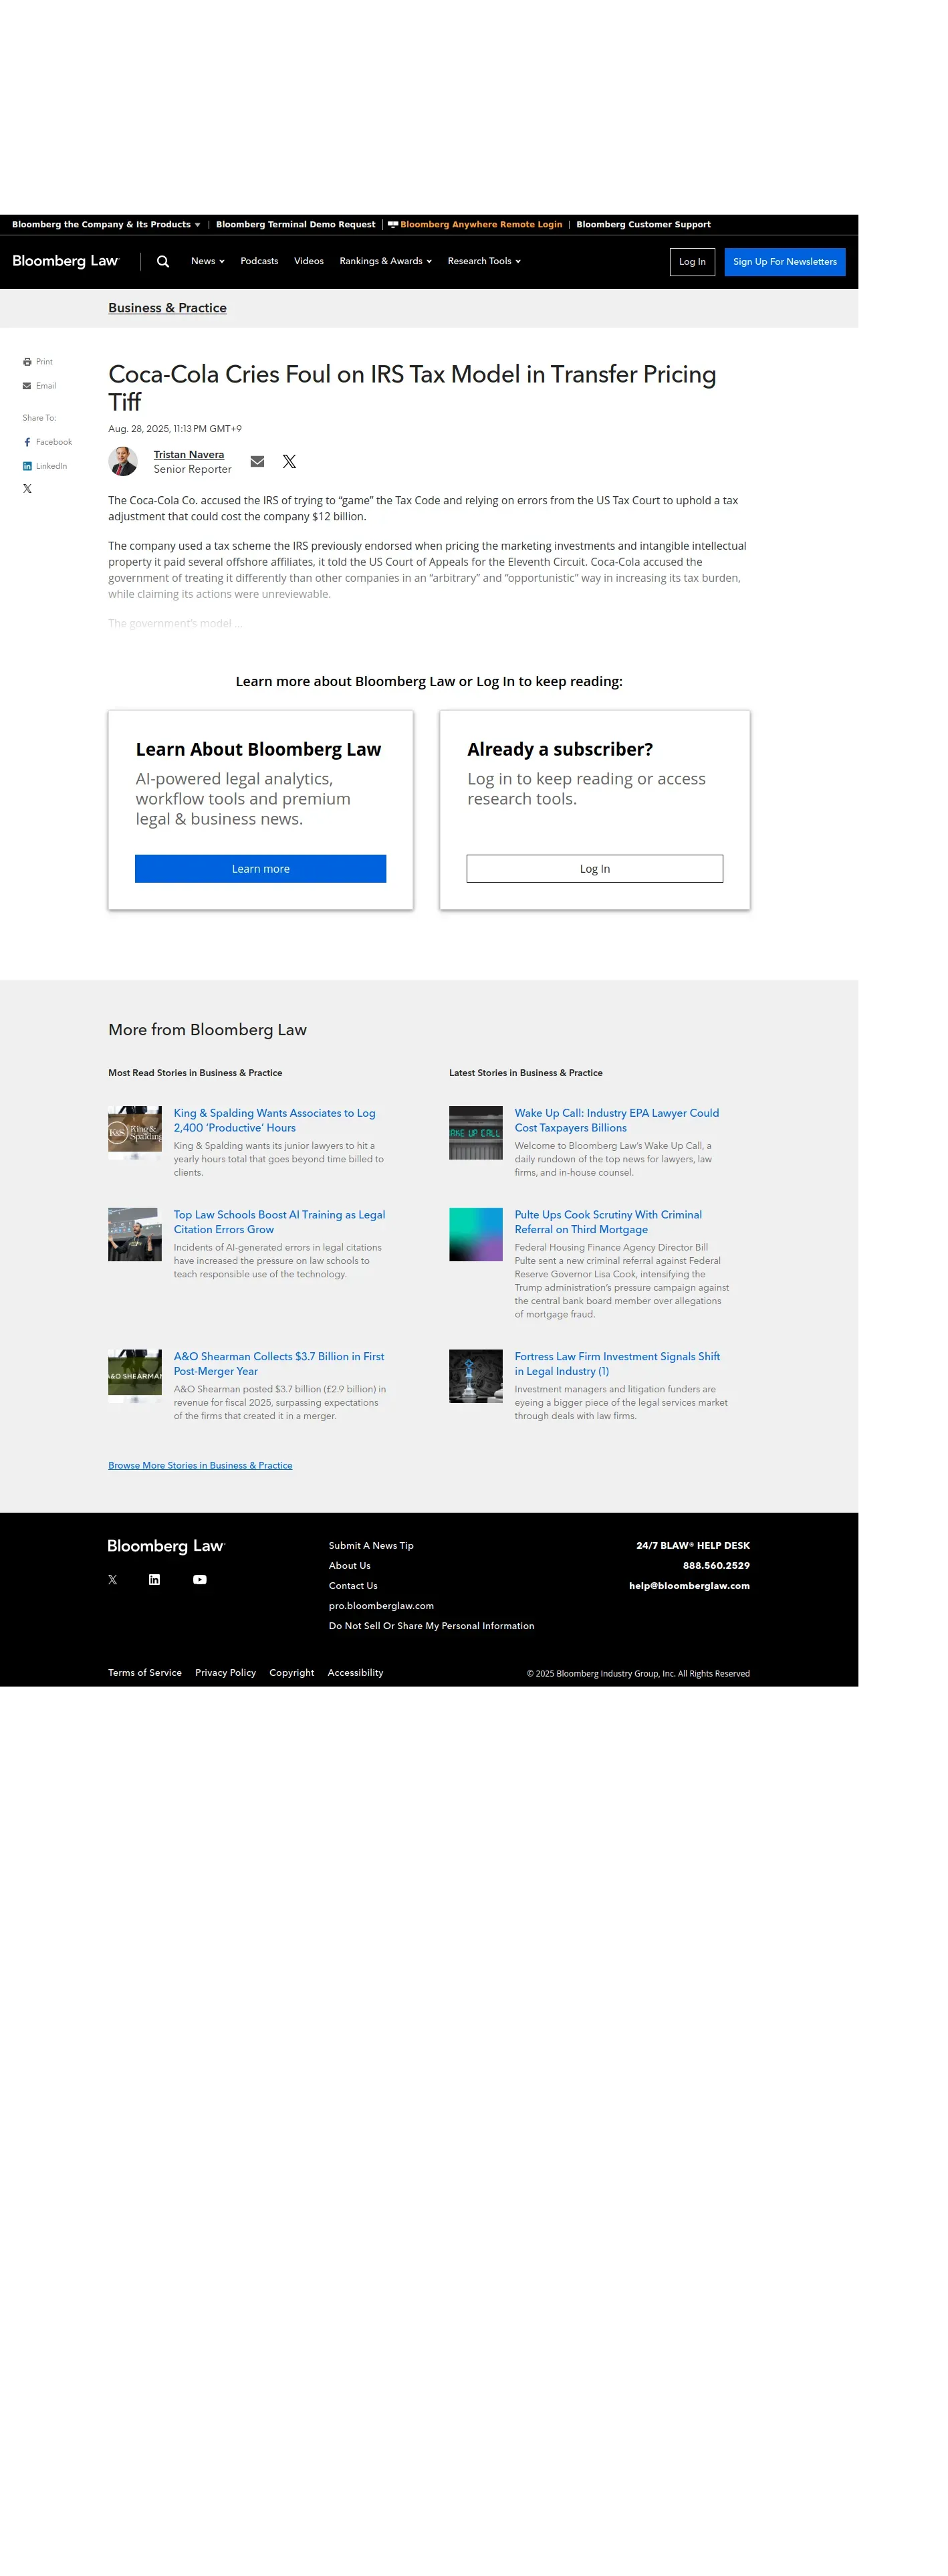Open author's X profile icon

pyautogui.click(x=289, y=461)
